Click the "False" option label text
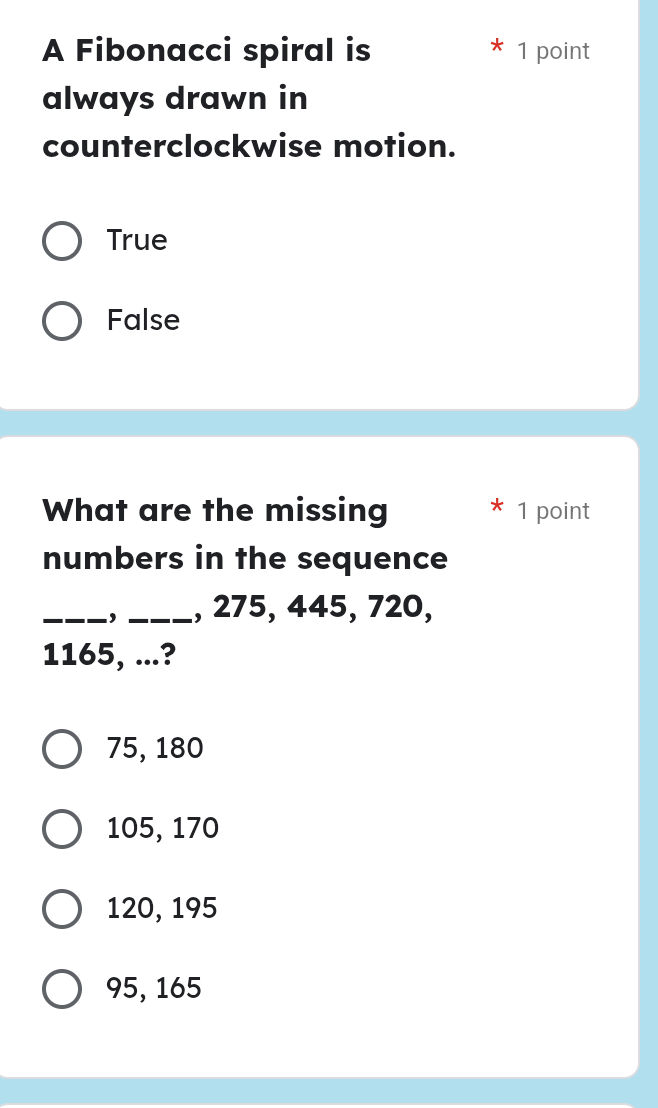The height and width of the screenshot is (1108, 658). point(143,321)
